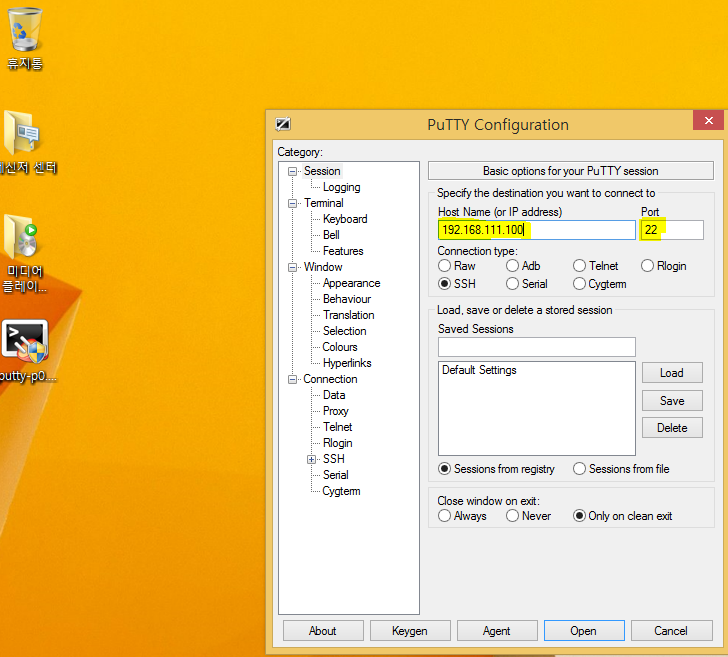Open the Bell settings category
The image size is (728, 657).
[x=331, y=235]
